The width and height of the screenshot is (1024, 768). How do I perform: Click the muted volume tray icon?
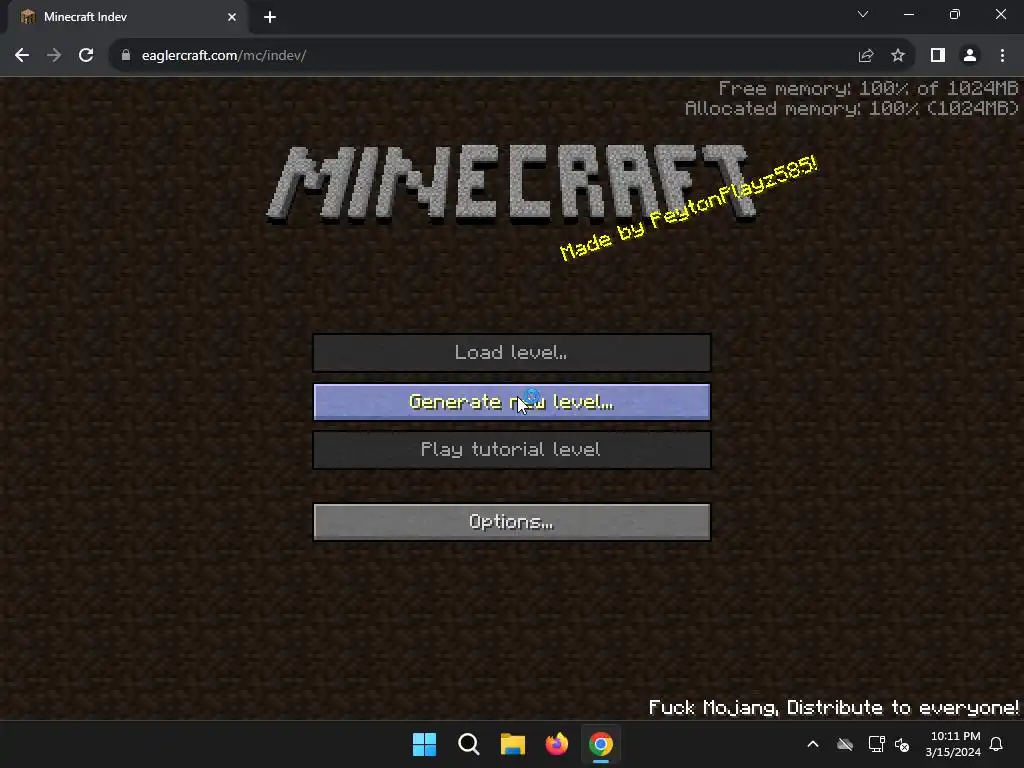tap(902, 744)
